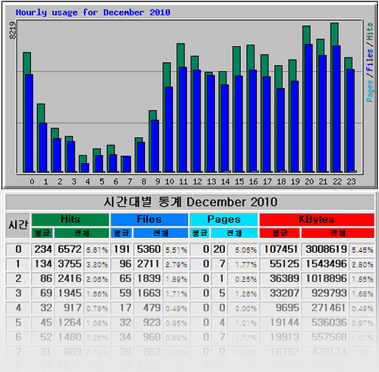Click total files value 479
The width and height of the screenshot is (379, 372).
tap(151, 308)
